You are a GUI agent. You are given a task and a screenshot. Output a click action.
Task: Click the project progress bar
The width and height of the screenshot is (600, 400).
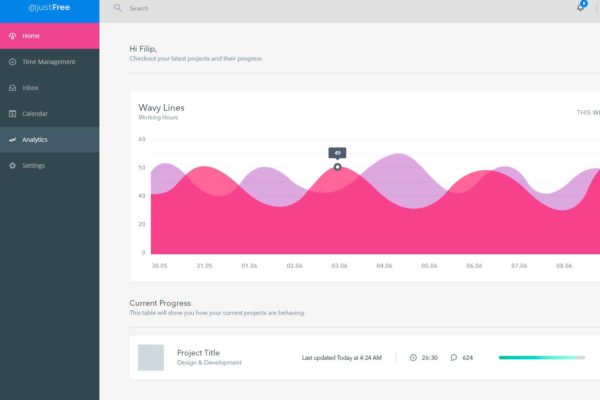click(x=542, y=358)
